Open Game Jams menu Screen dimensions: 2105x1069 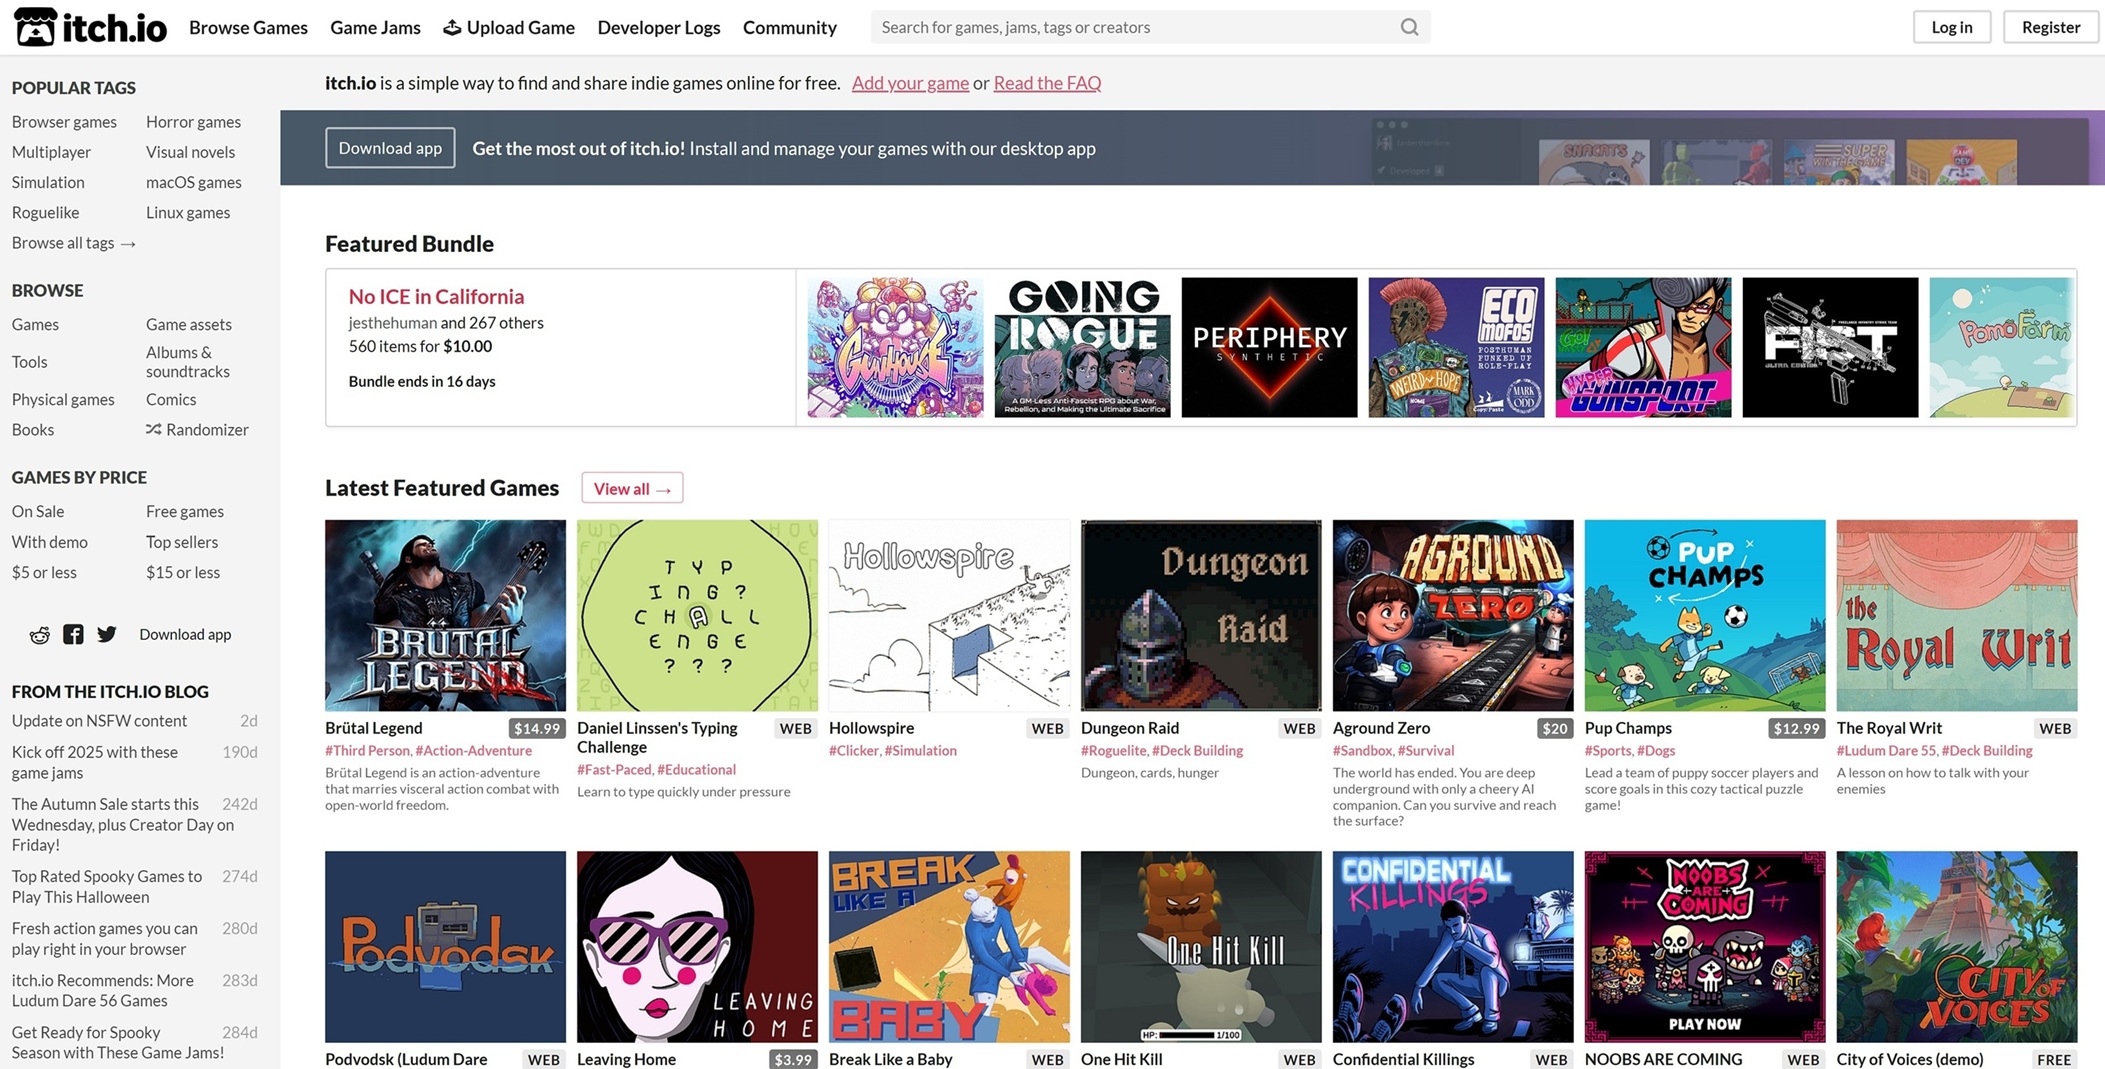coord(375,27)
